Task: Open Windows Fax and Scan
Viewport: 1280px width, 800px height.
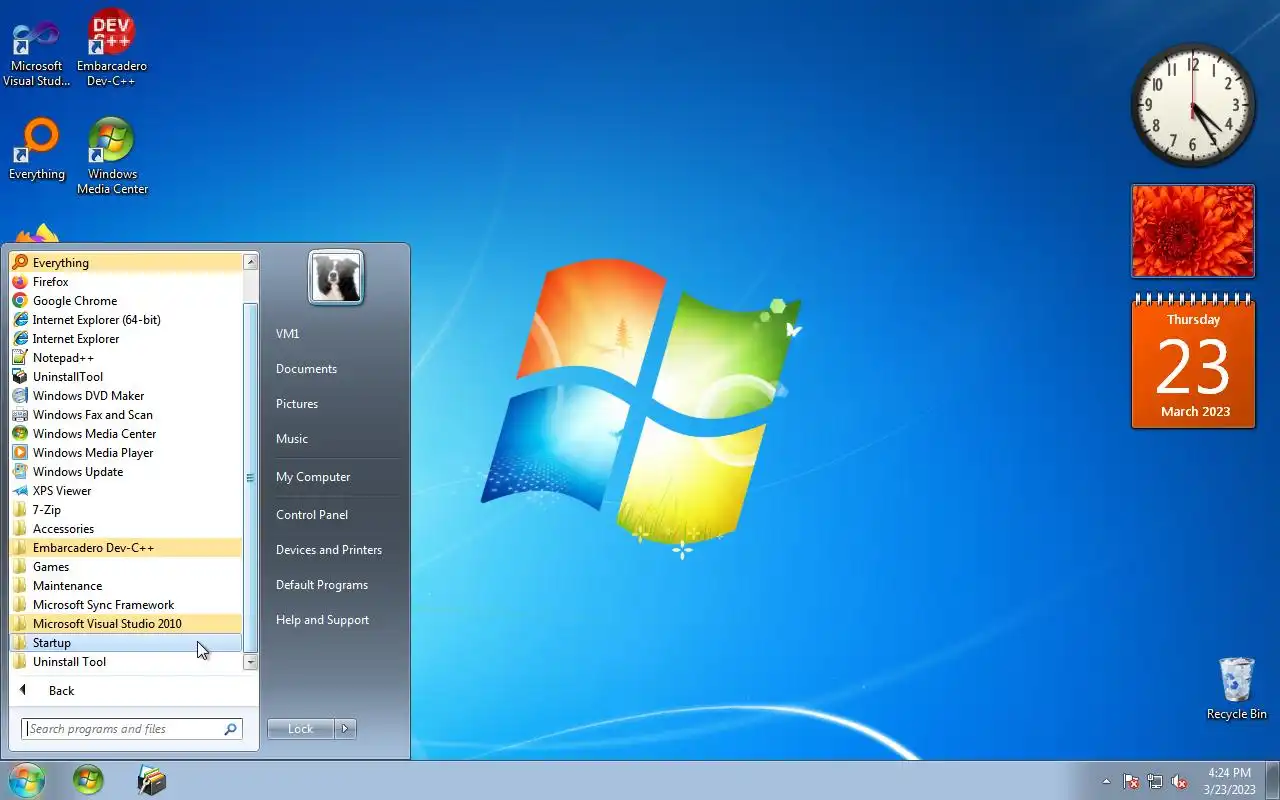Action: pos(126,415)
